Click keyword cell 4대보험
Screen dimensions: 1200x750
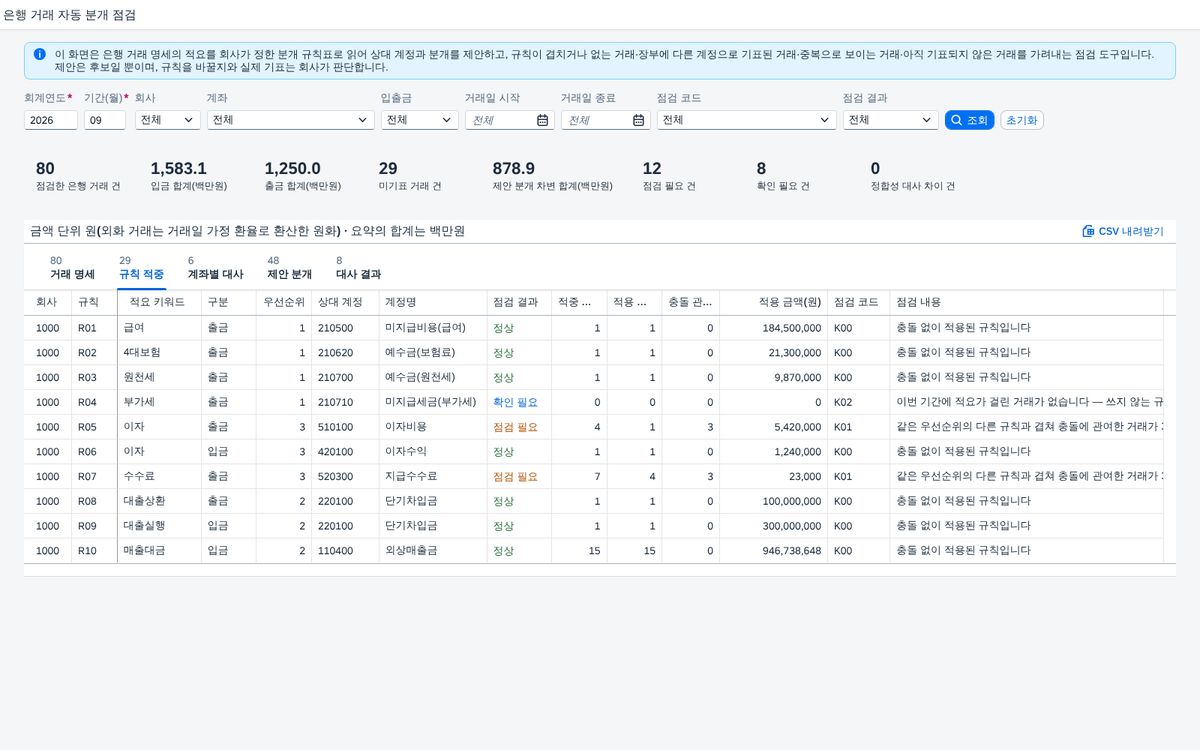click(x=142, y=353)
